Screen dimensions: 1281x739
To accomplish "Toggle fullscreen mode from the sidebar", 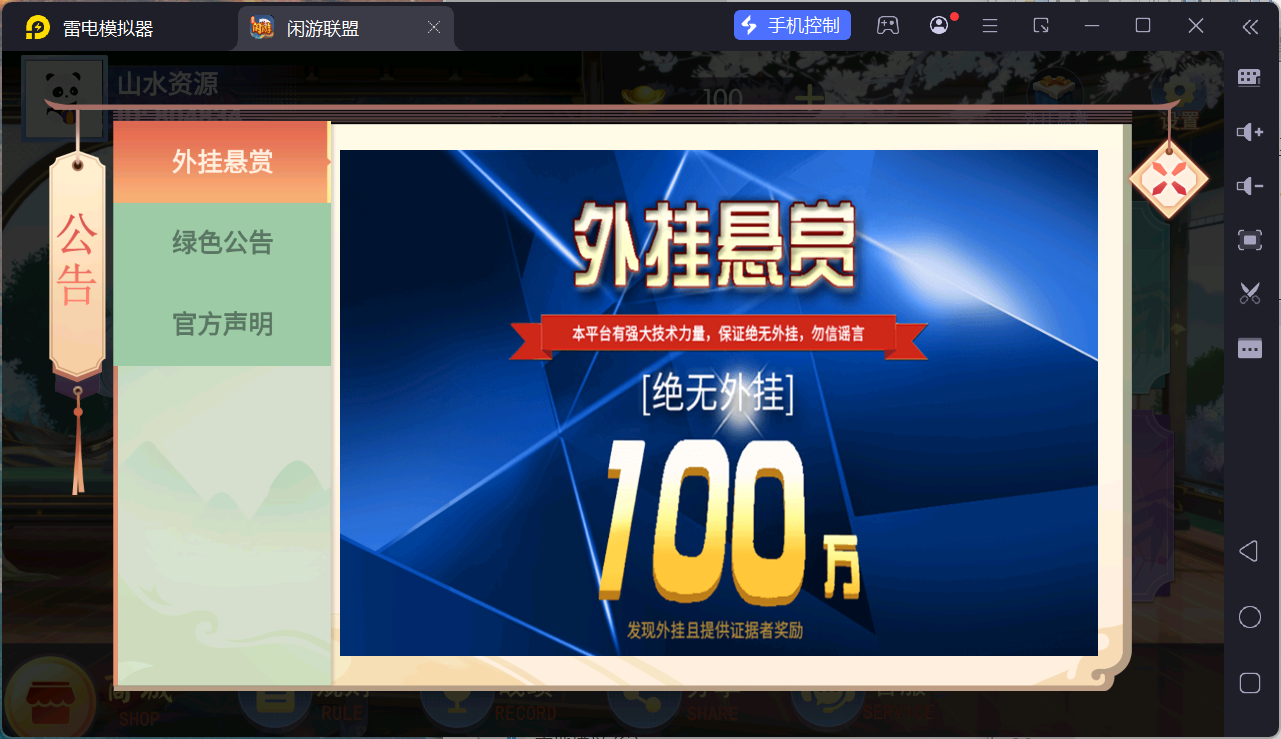I will [1248, 240].
